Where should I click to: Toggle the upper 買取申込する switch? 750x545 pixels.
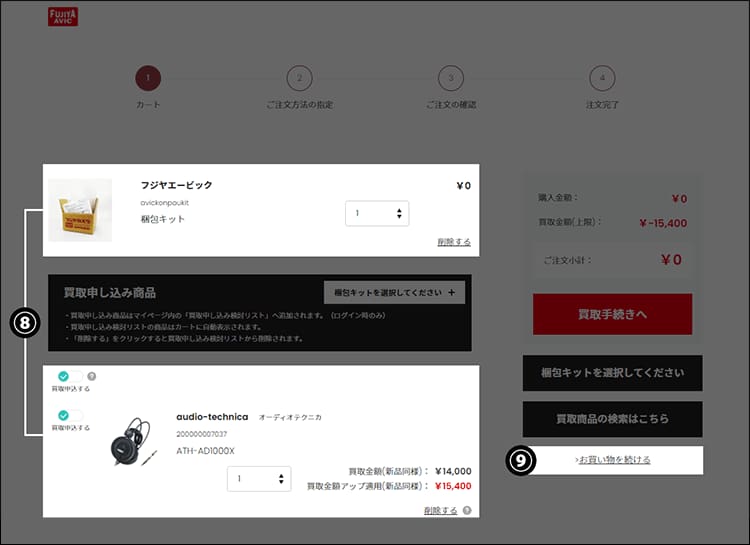tap(70, 377)
